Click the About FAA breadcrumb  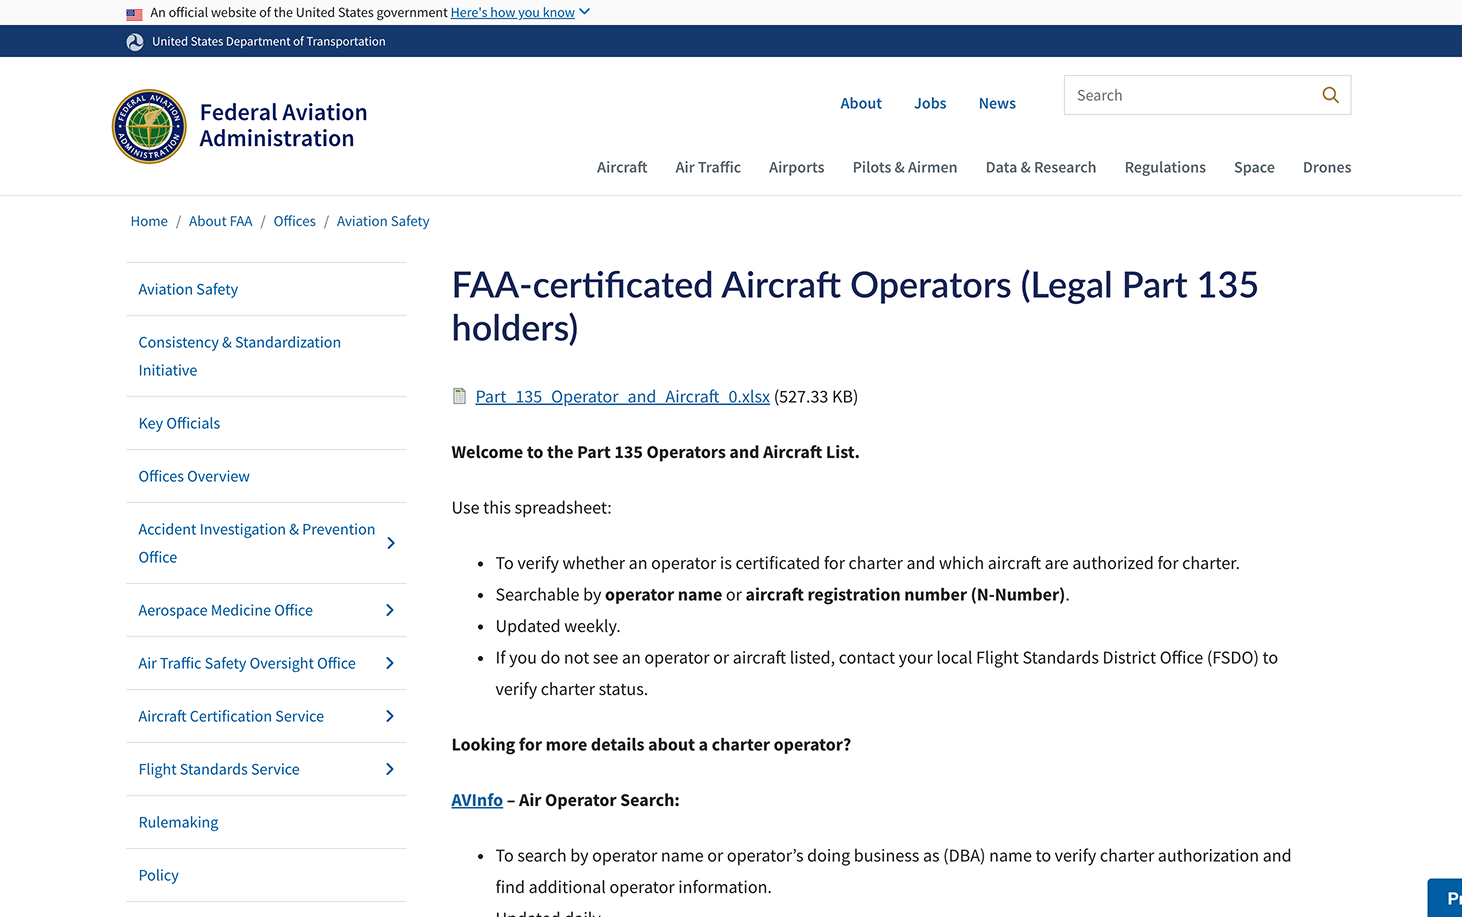tap(221, 221)
